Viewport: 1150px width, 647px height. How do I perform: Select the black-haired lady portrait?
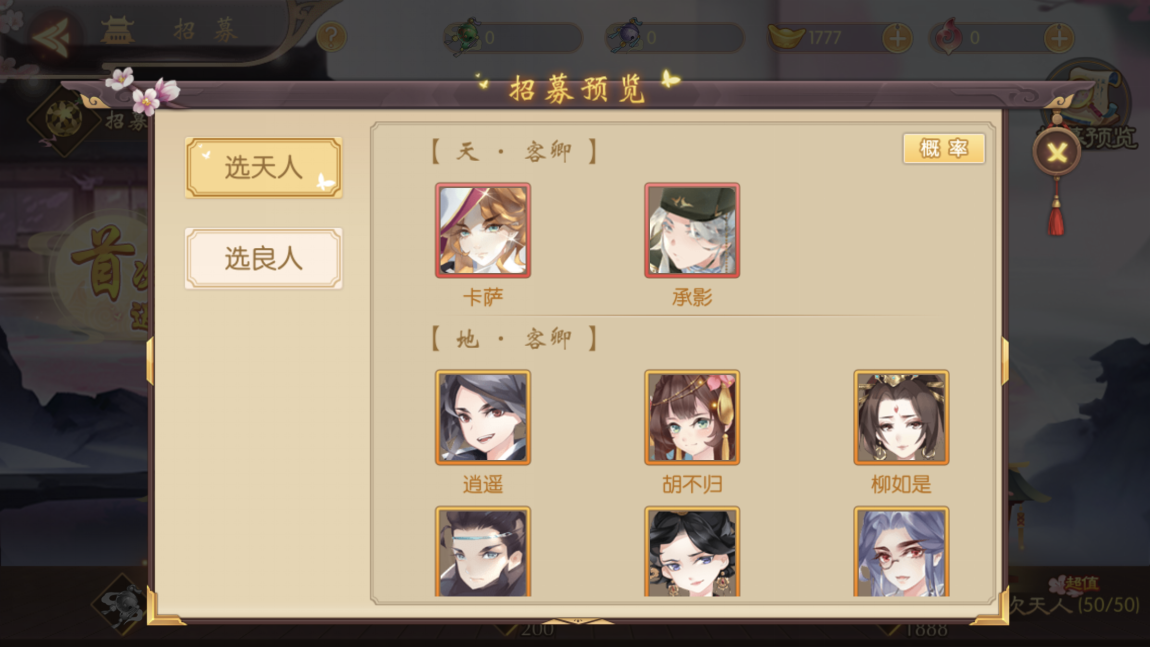click(692, 551)
